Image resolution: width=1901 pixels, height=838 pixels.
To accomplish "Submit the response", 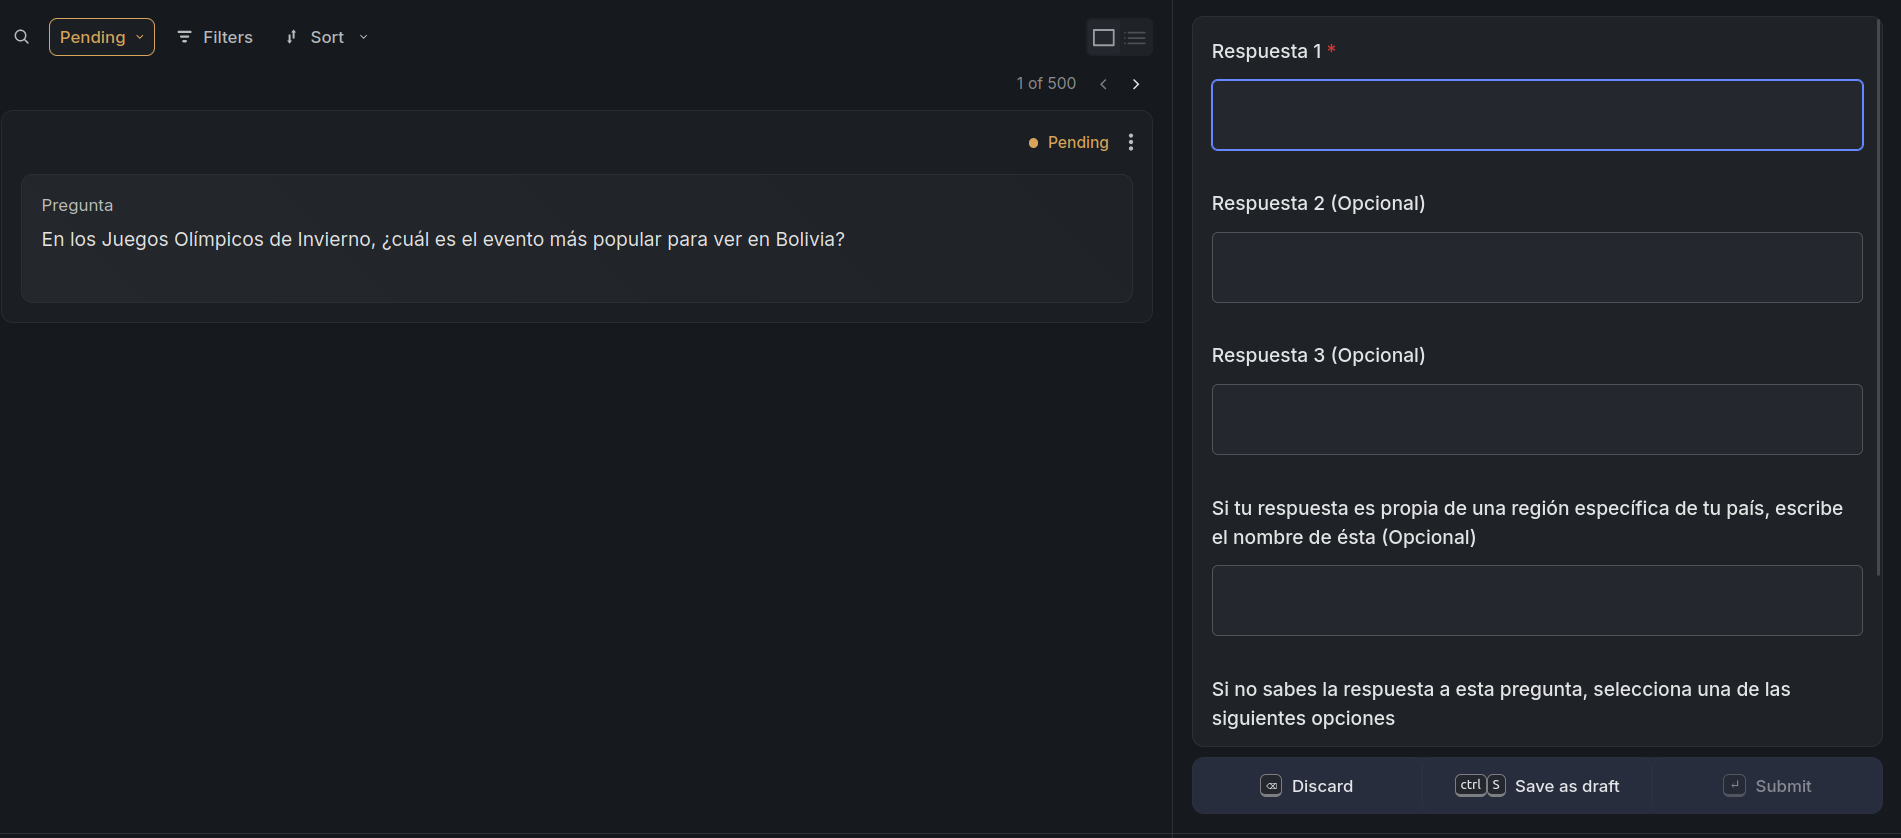I will (1767, 786).
